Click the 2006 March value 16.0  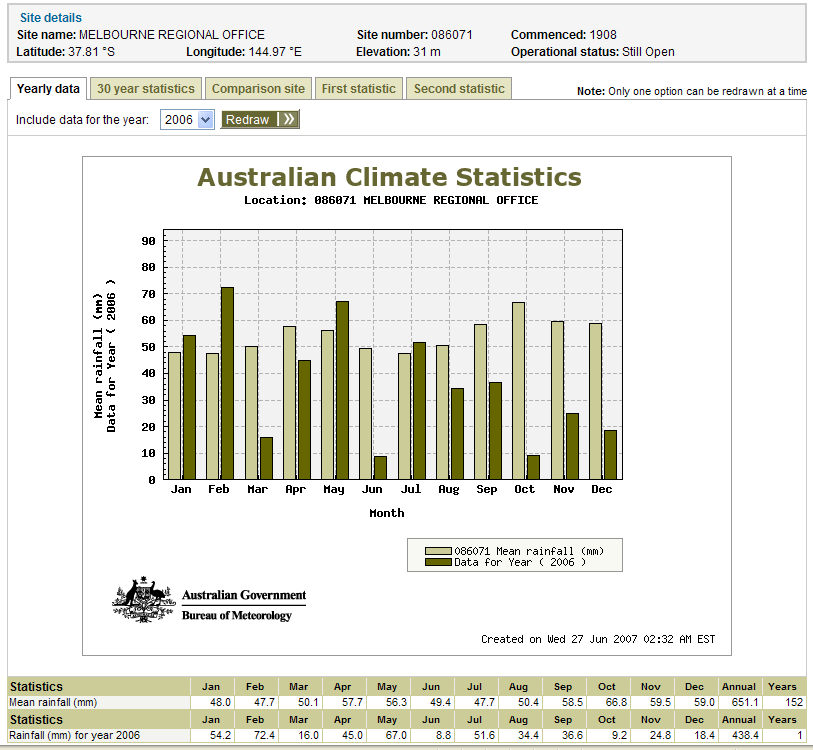pyautogui.click(x=308, y=735)
